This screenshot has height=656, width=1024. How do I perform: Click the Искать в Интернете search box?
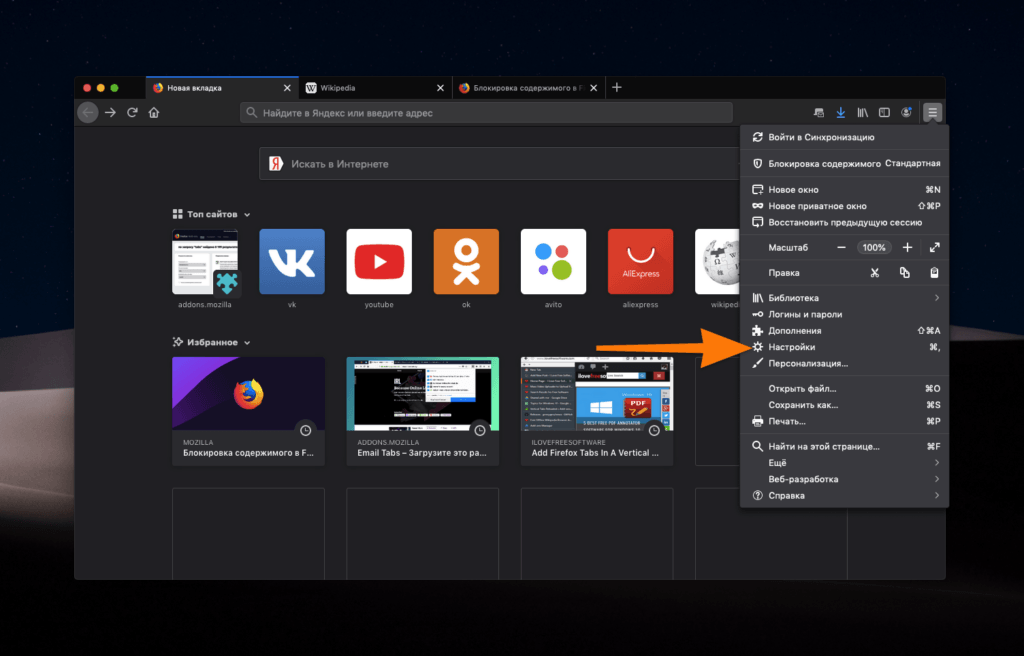[500, 164]
